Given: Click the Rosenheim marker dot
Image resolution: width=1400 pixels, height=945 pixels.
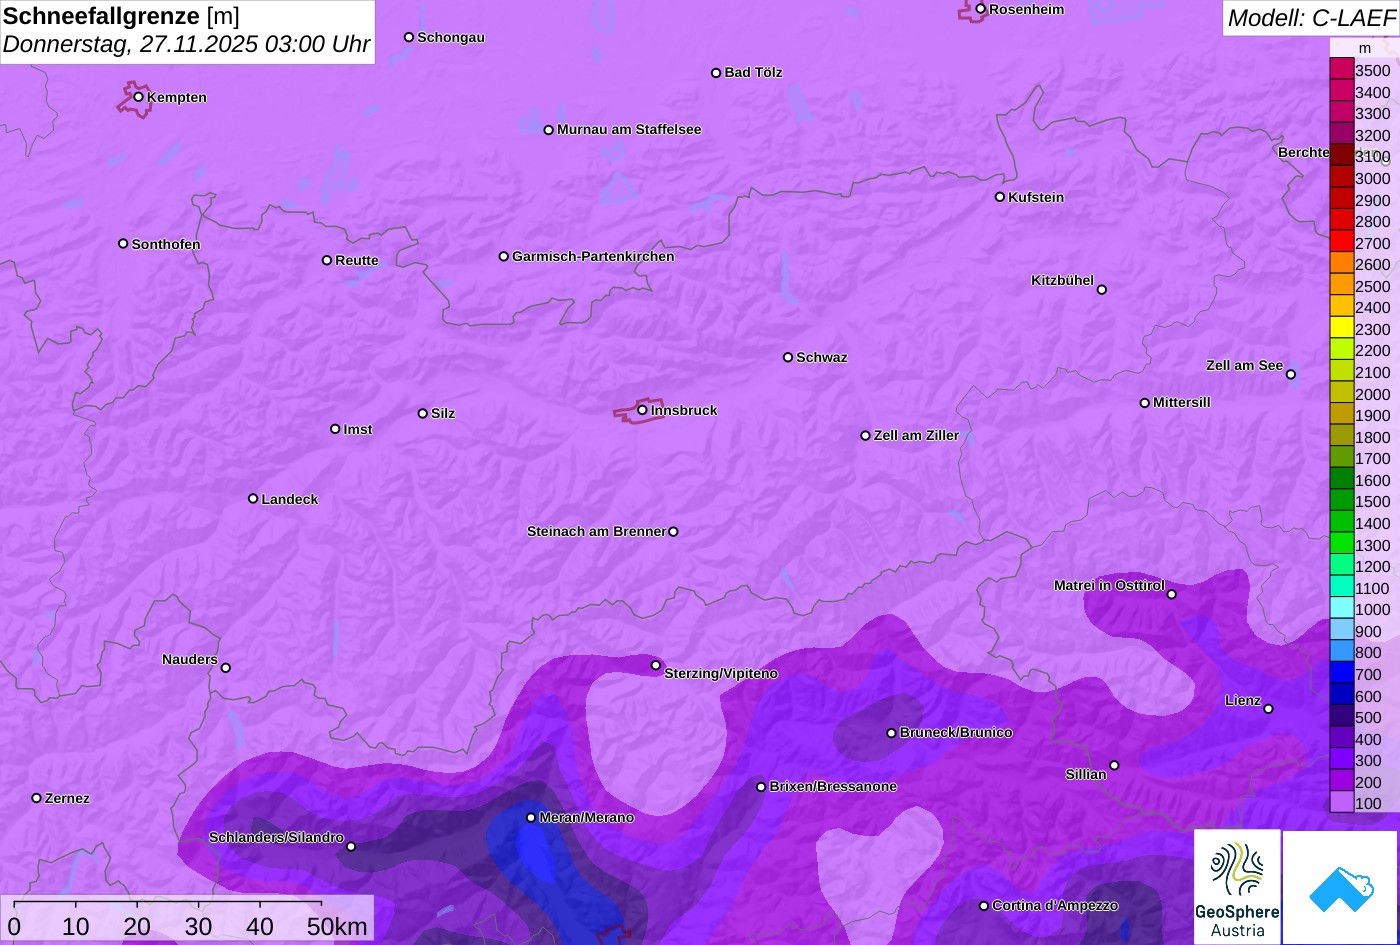Looking at the screenshot, I should pos(981,9).
